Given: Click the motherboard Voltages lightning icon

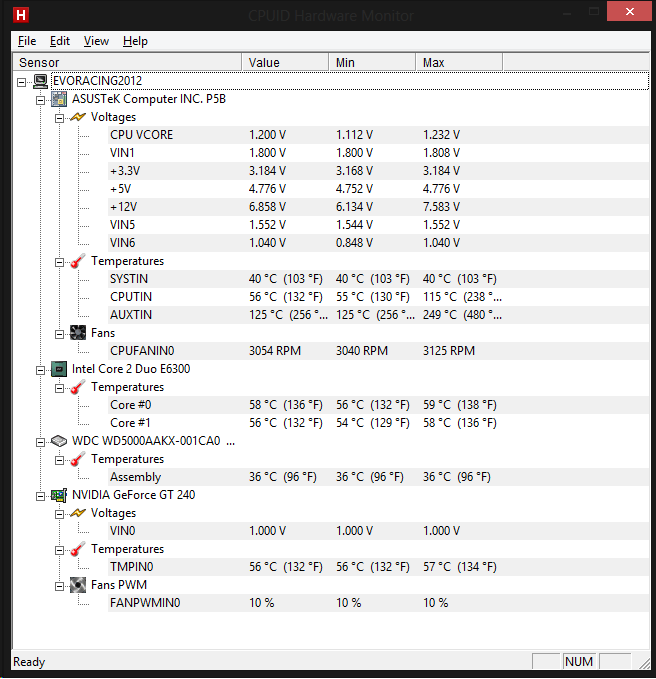Looking at the screenshot, I should click(78, 117).
